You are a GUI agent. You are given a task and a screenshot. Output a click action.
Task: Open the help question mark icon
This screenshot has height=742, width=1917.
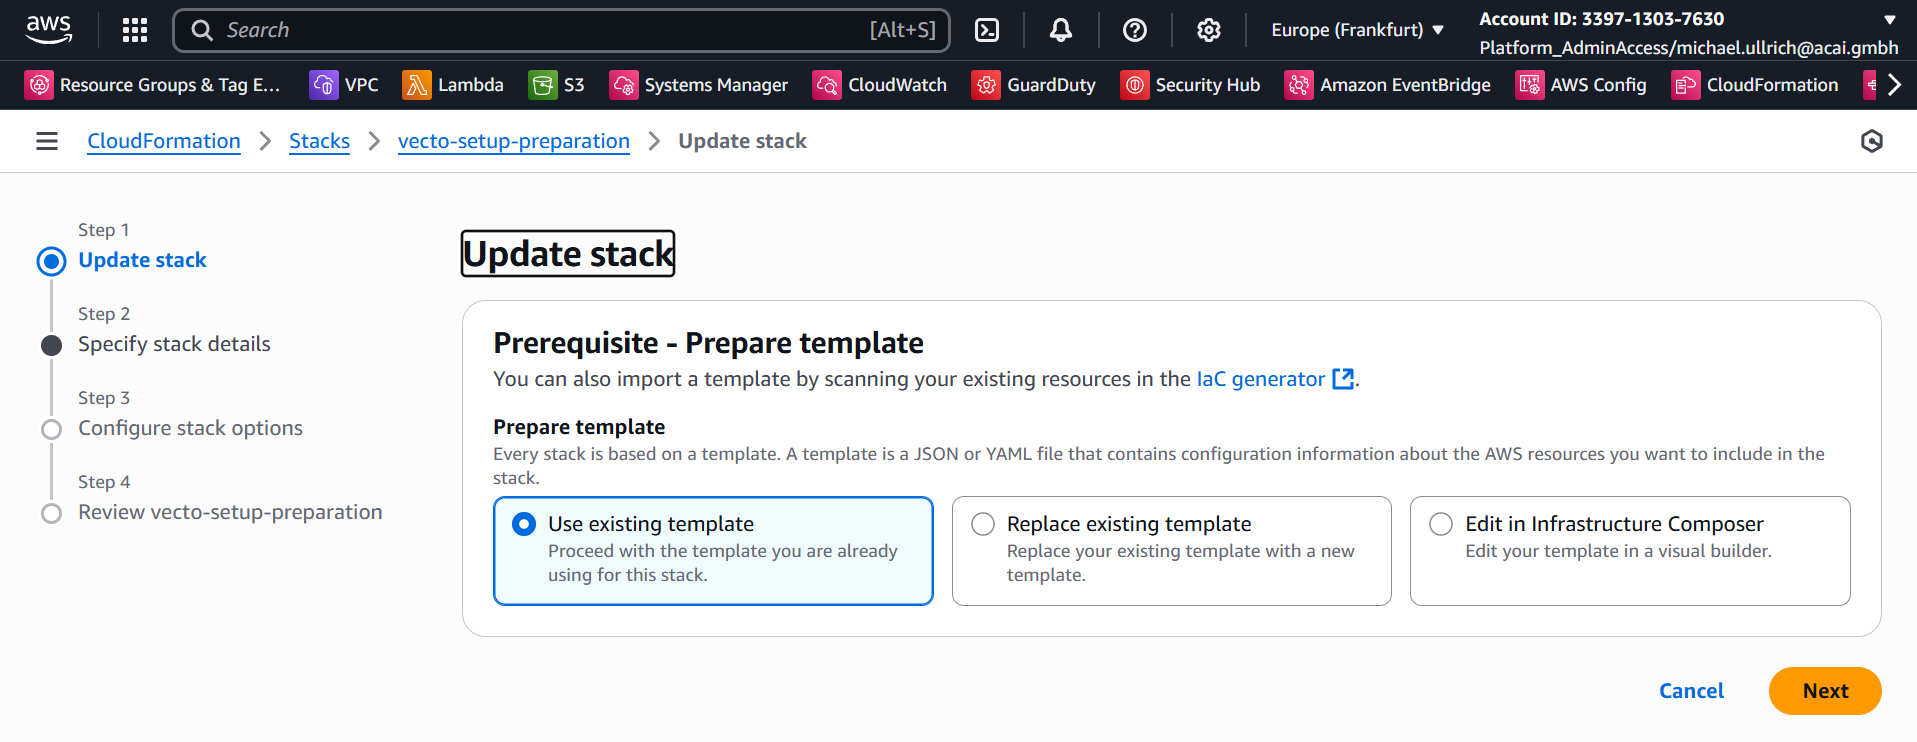coord(1135,30)
